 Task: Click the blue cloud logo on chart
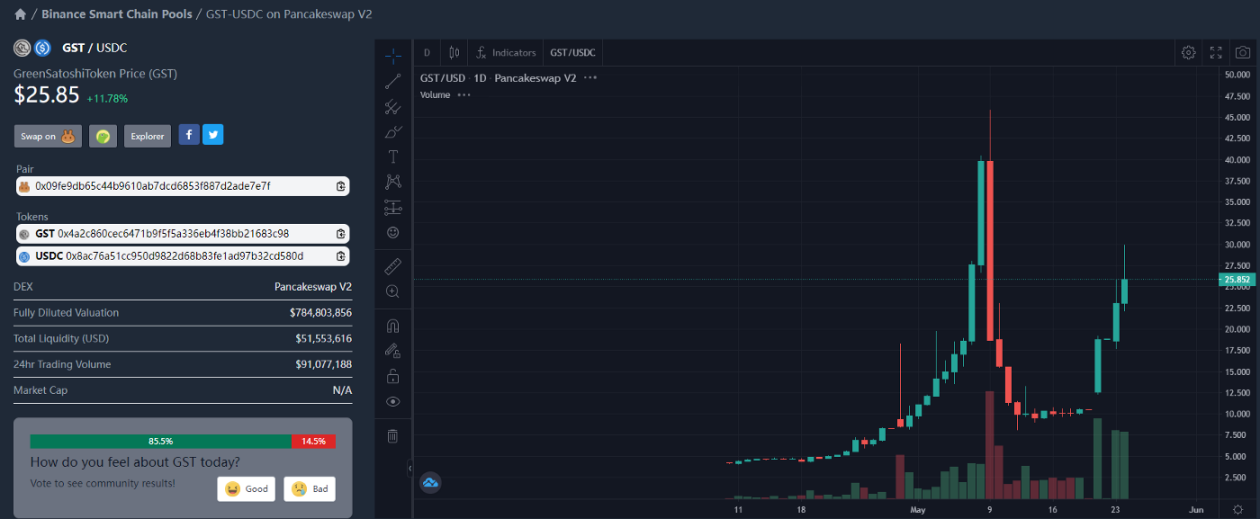tap(431, 482)
